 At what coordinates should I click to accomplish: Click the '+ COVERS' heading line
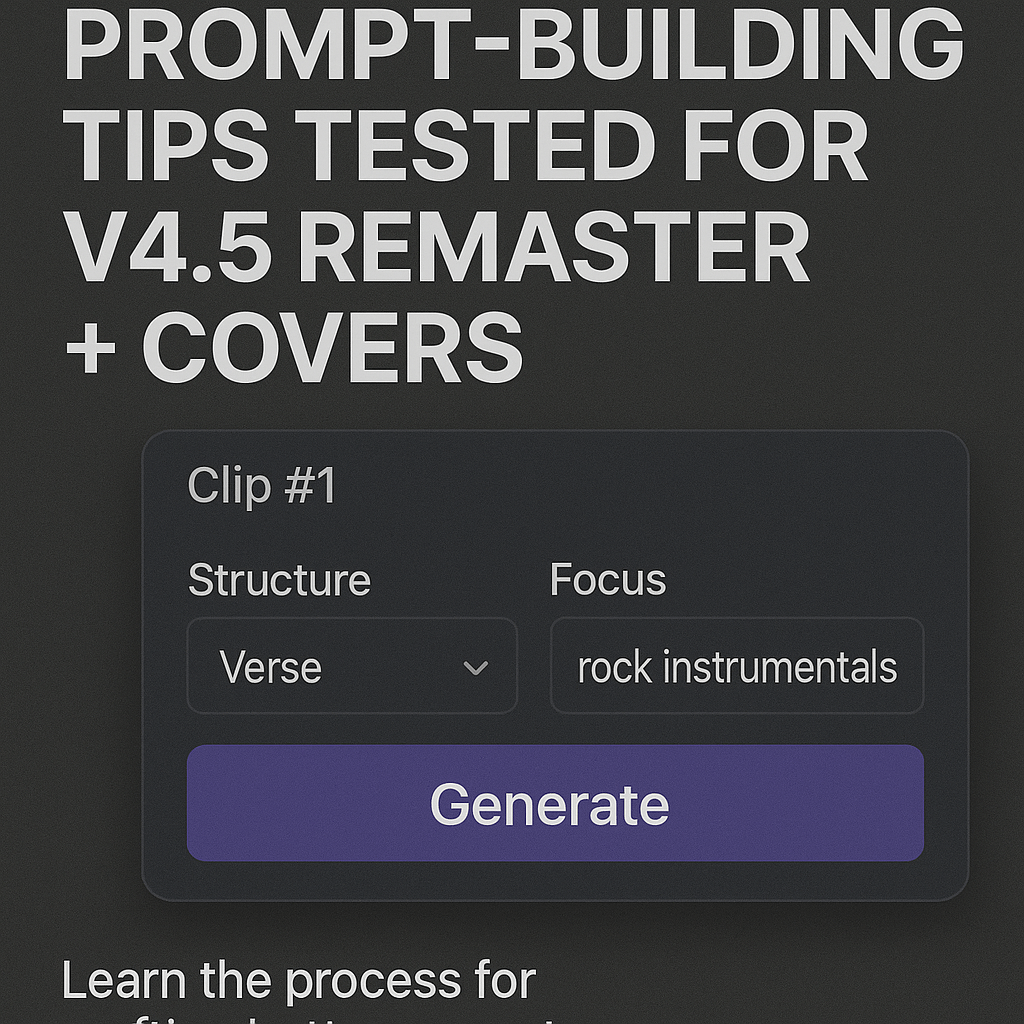coord(294,347)
